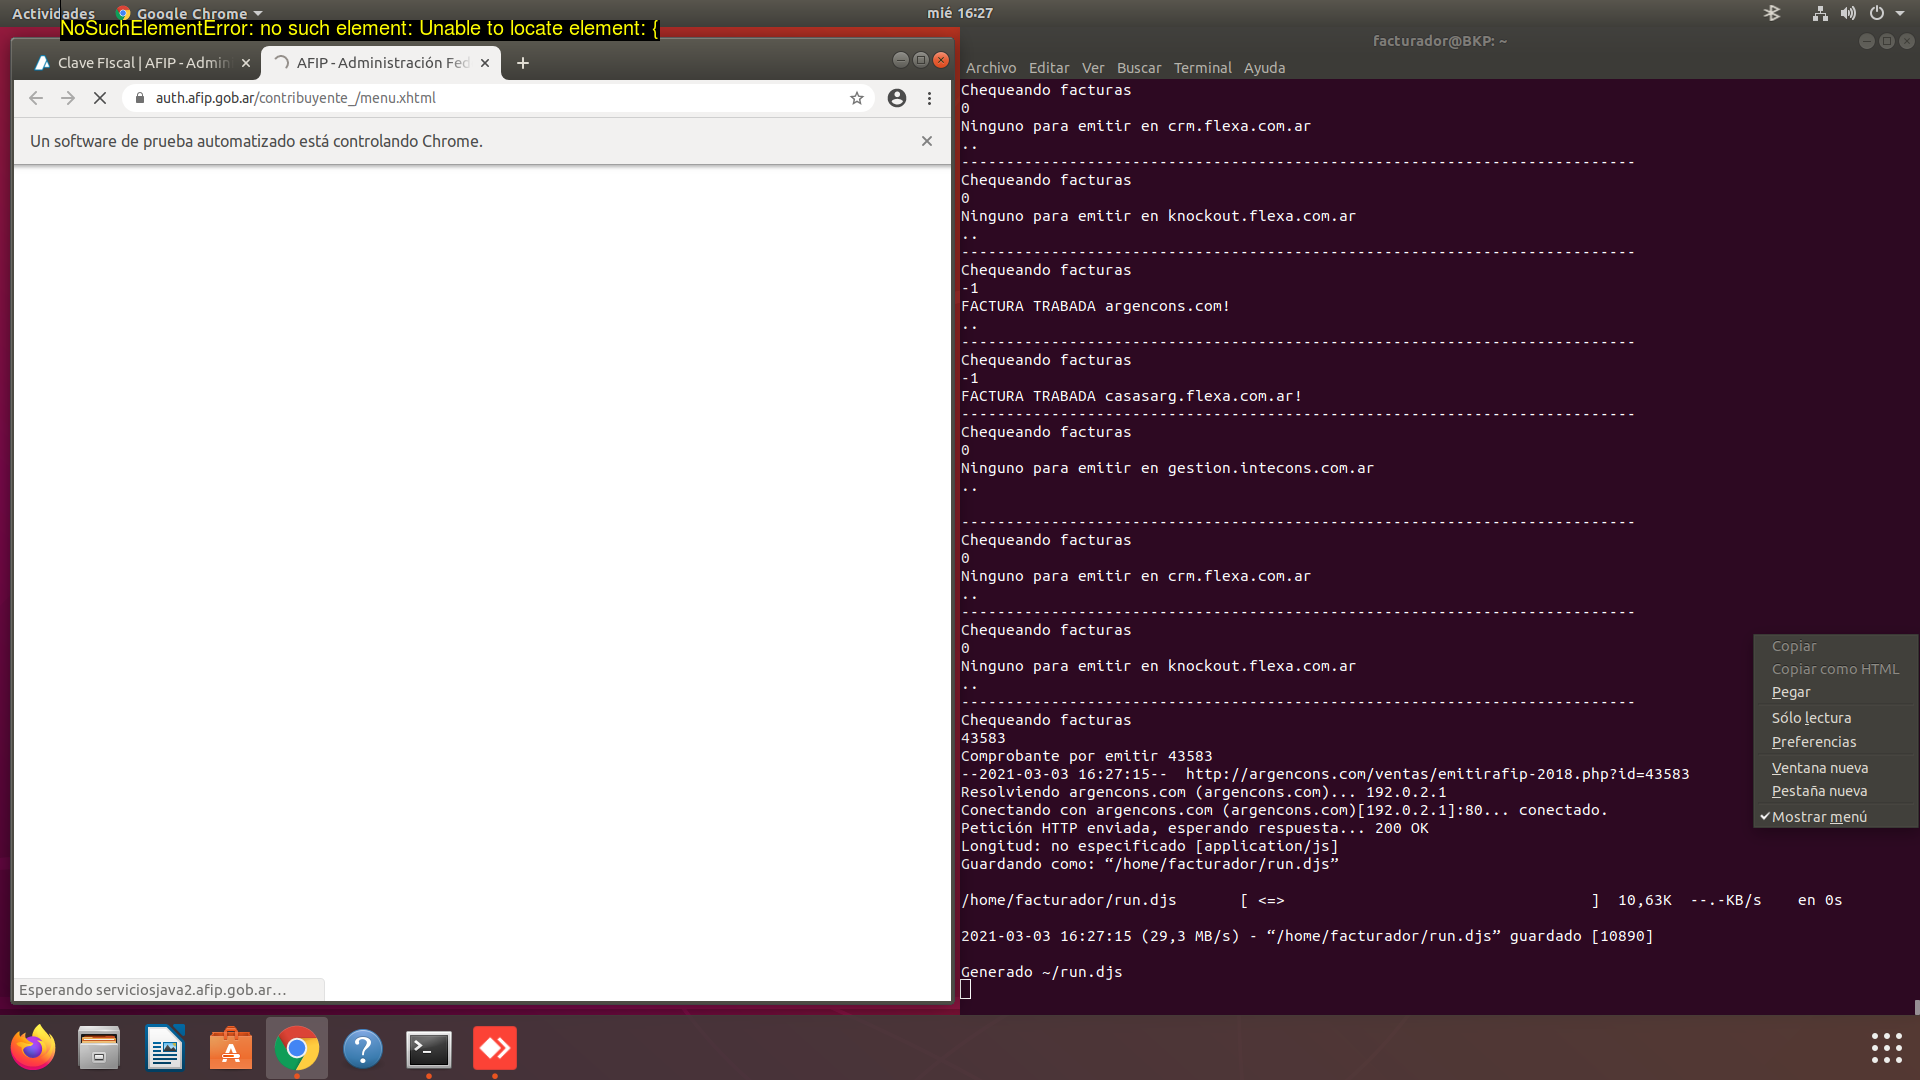1920x1080 pixels.
Task: Open Ubuntu Software from the dock
Action: point(231,1048)
